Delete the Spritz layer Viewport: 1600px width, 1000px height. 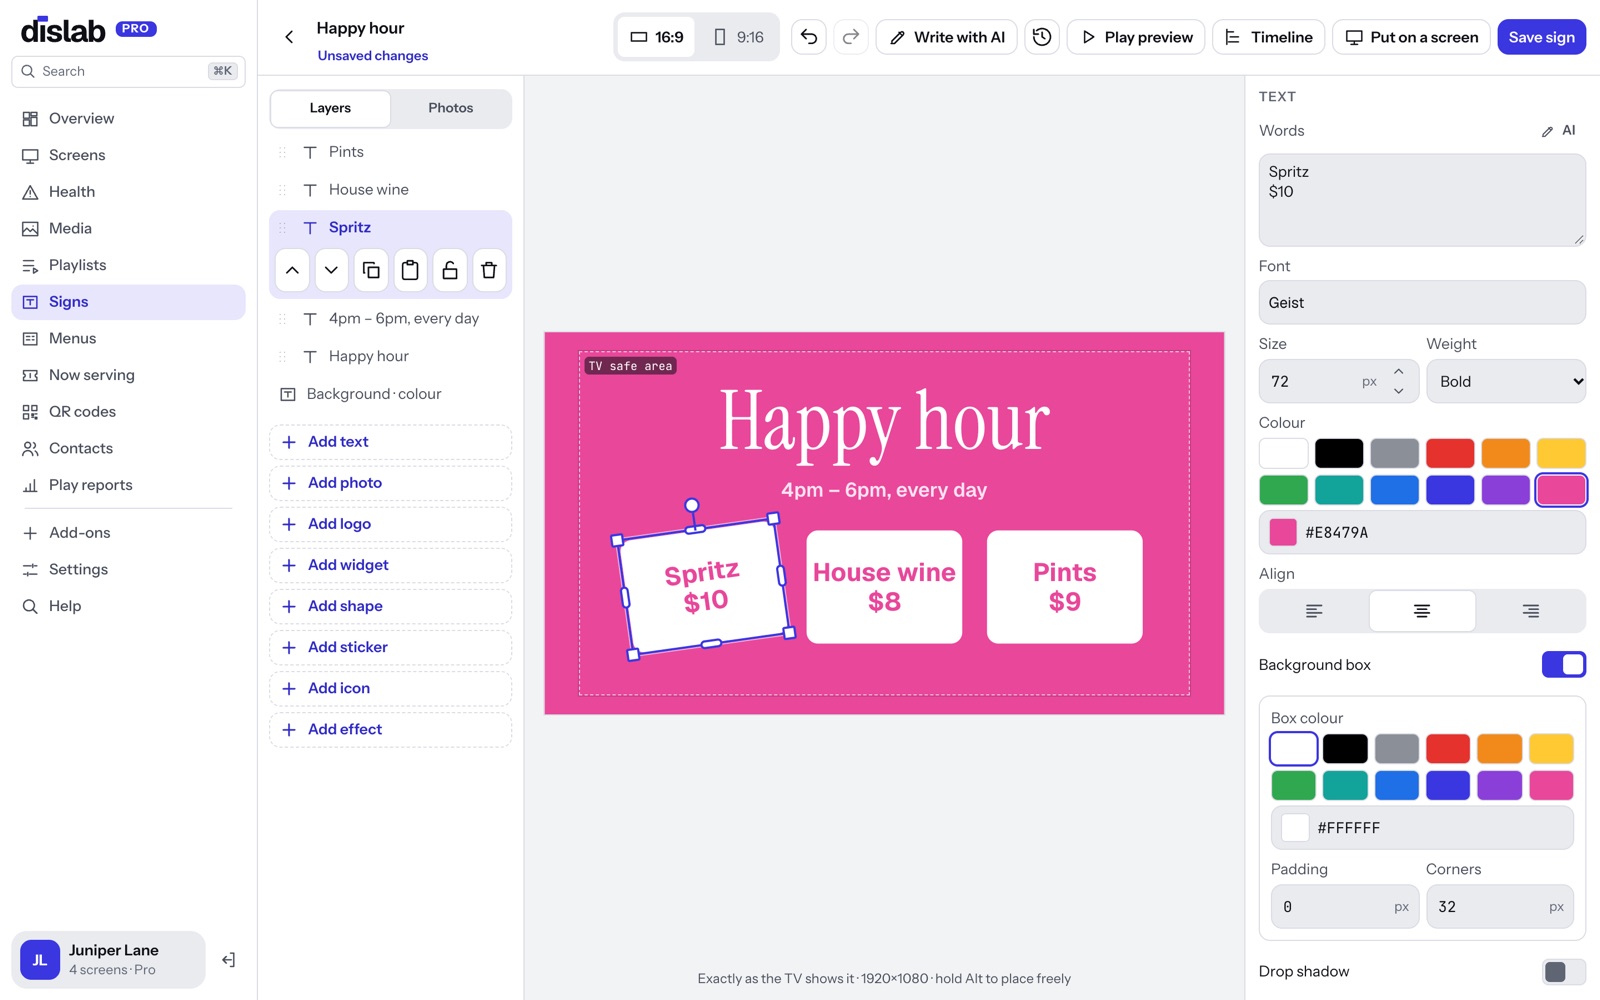(x=489, y=270)
